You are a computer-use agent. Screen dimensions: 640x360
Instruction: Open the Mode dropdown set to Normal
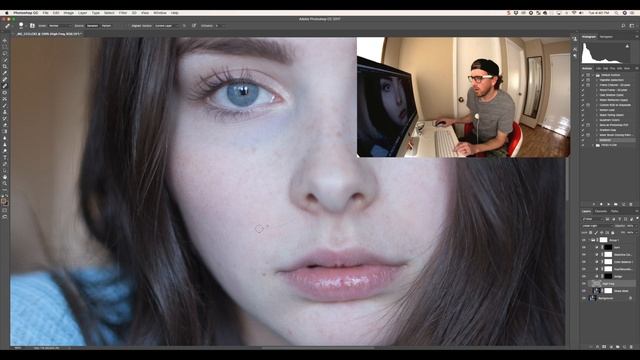point(60,26)
